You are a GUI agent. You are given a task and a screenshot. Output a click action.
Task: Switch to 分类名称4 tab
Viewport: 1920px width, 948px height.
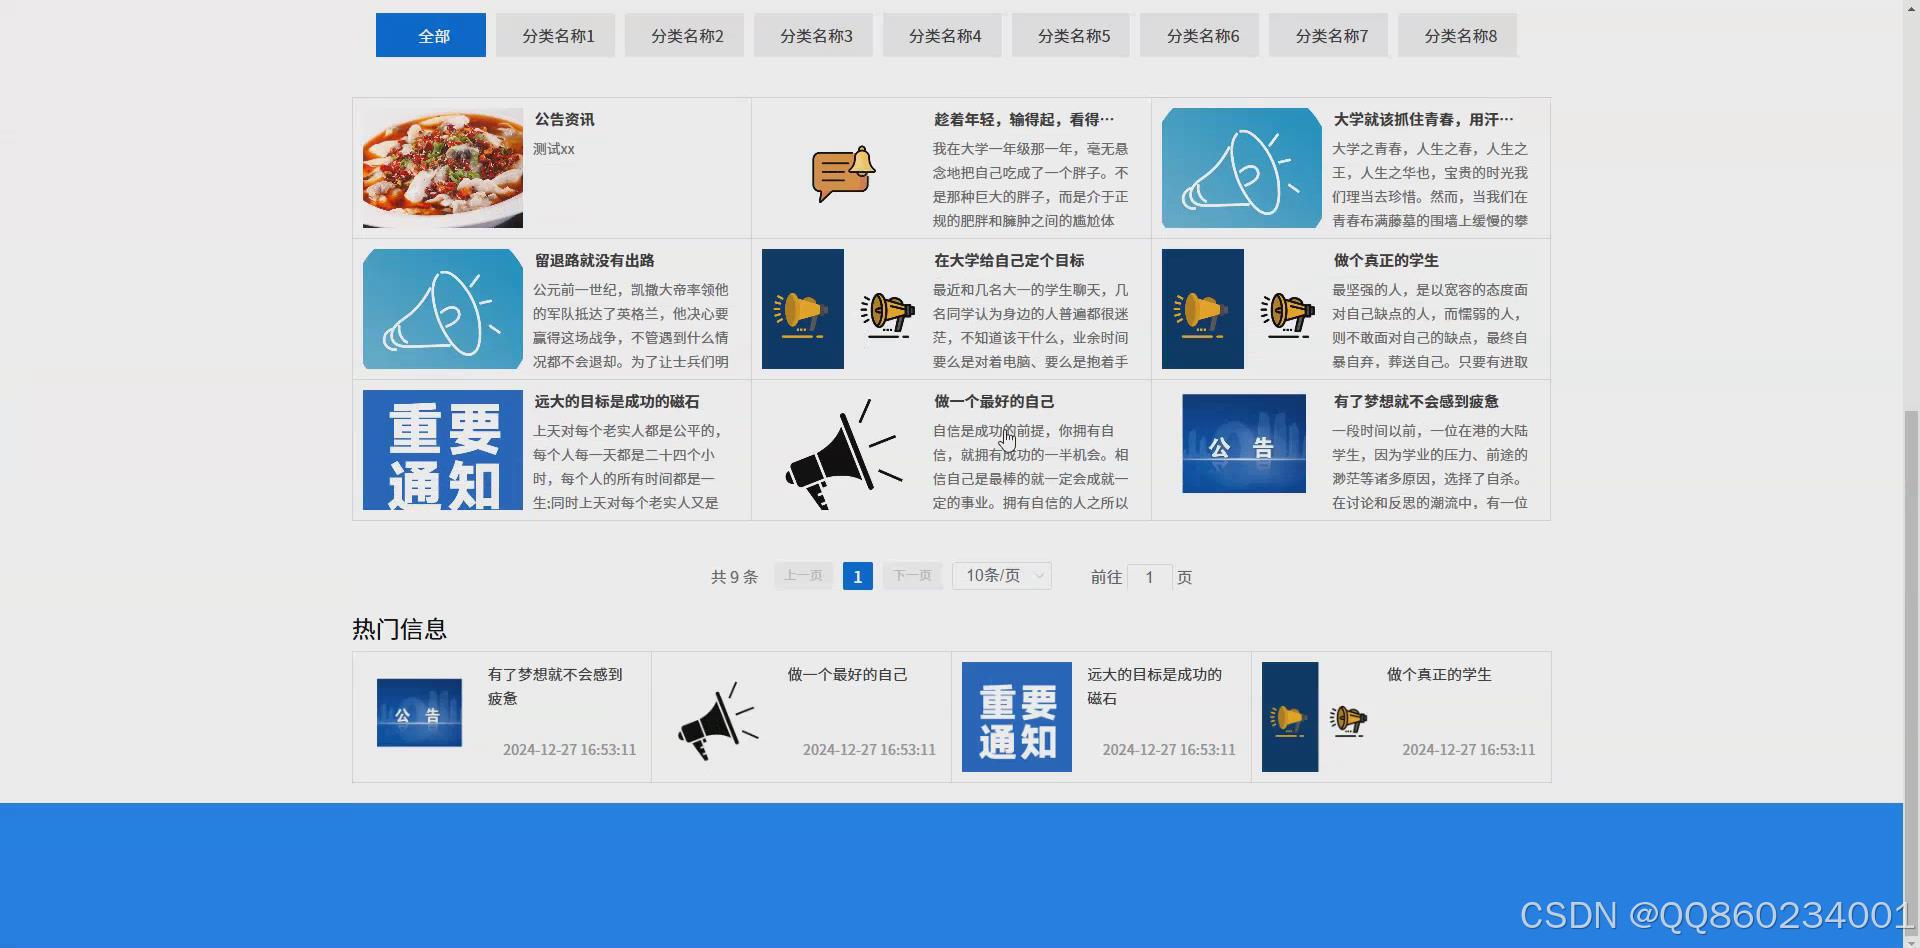click(x=942, y=35)
